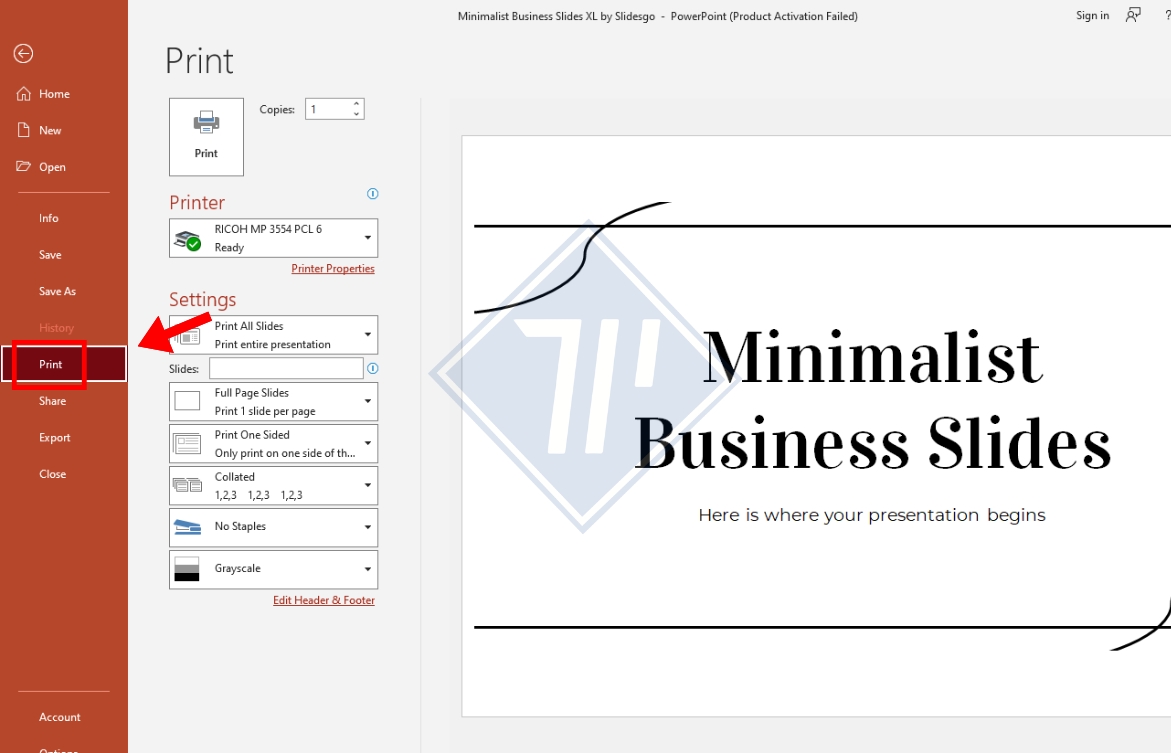Open the Export menu item

[x=54, y=437]
